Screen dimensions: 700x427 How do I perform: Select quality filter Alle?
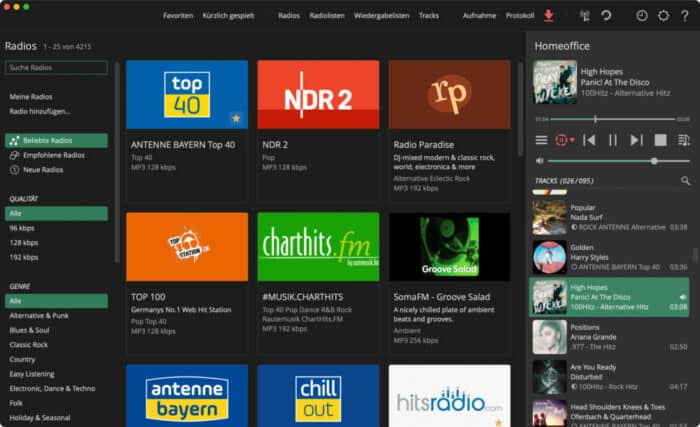[x=56, y=214]
